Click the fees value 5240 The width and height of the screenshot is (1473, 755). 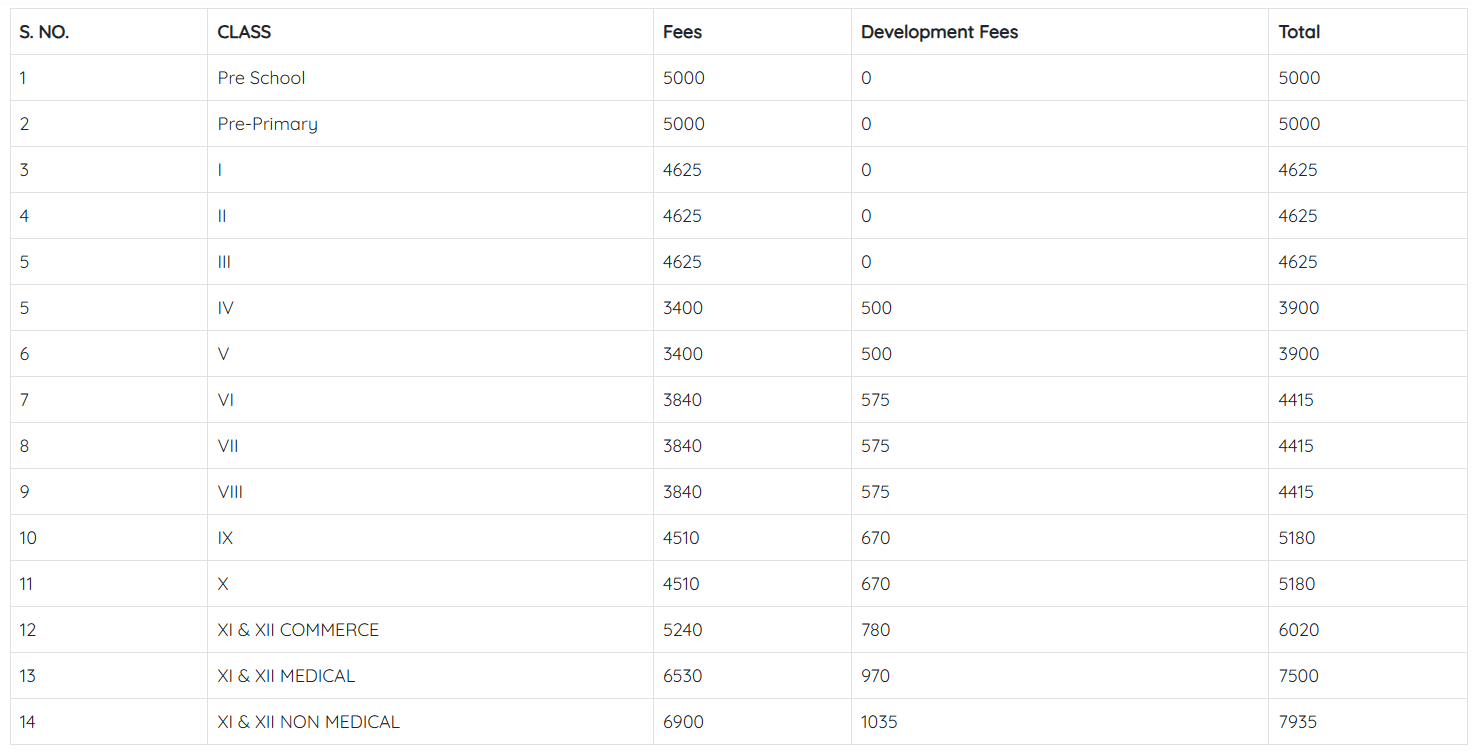(x=683, y=630)
